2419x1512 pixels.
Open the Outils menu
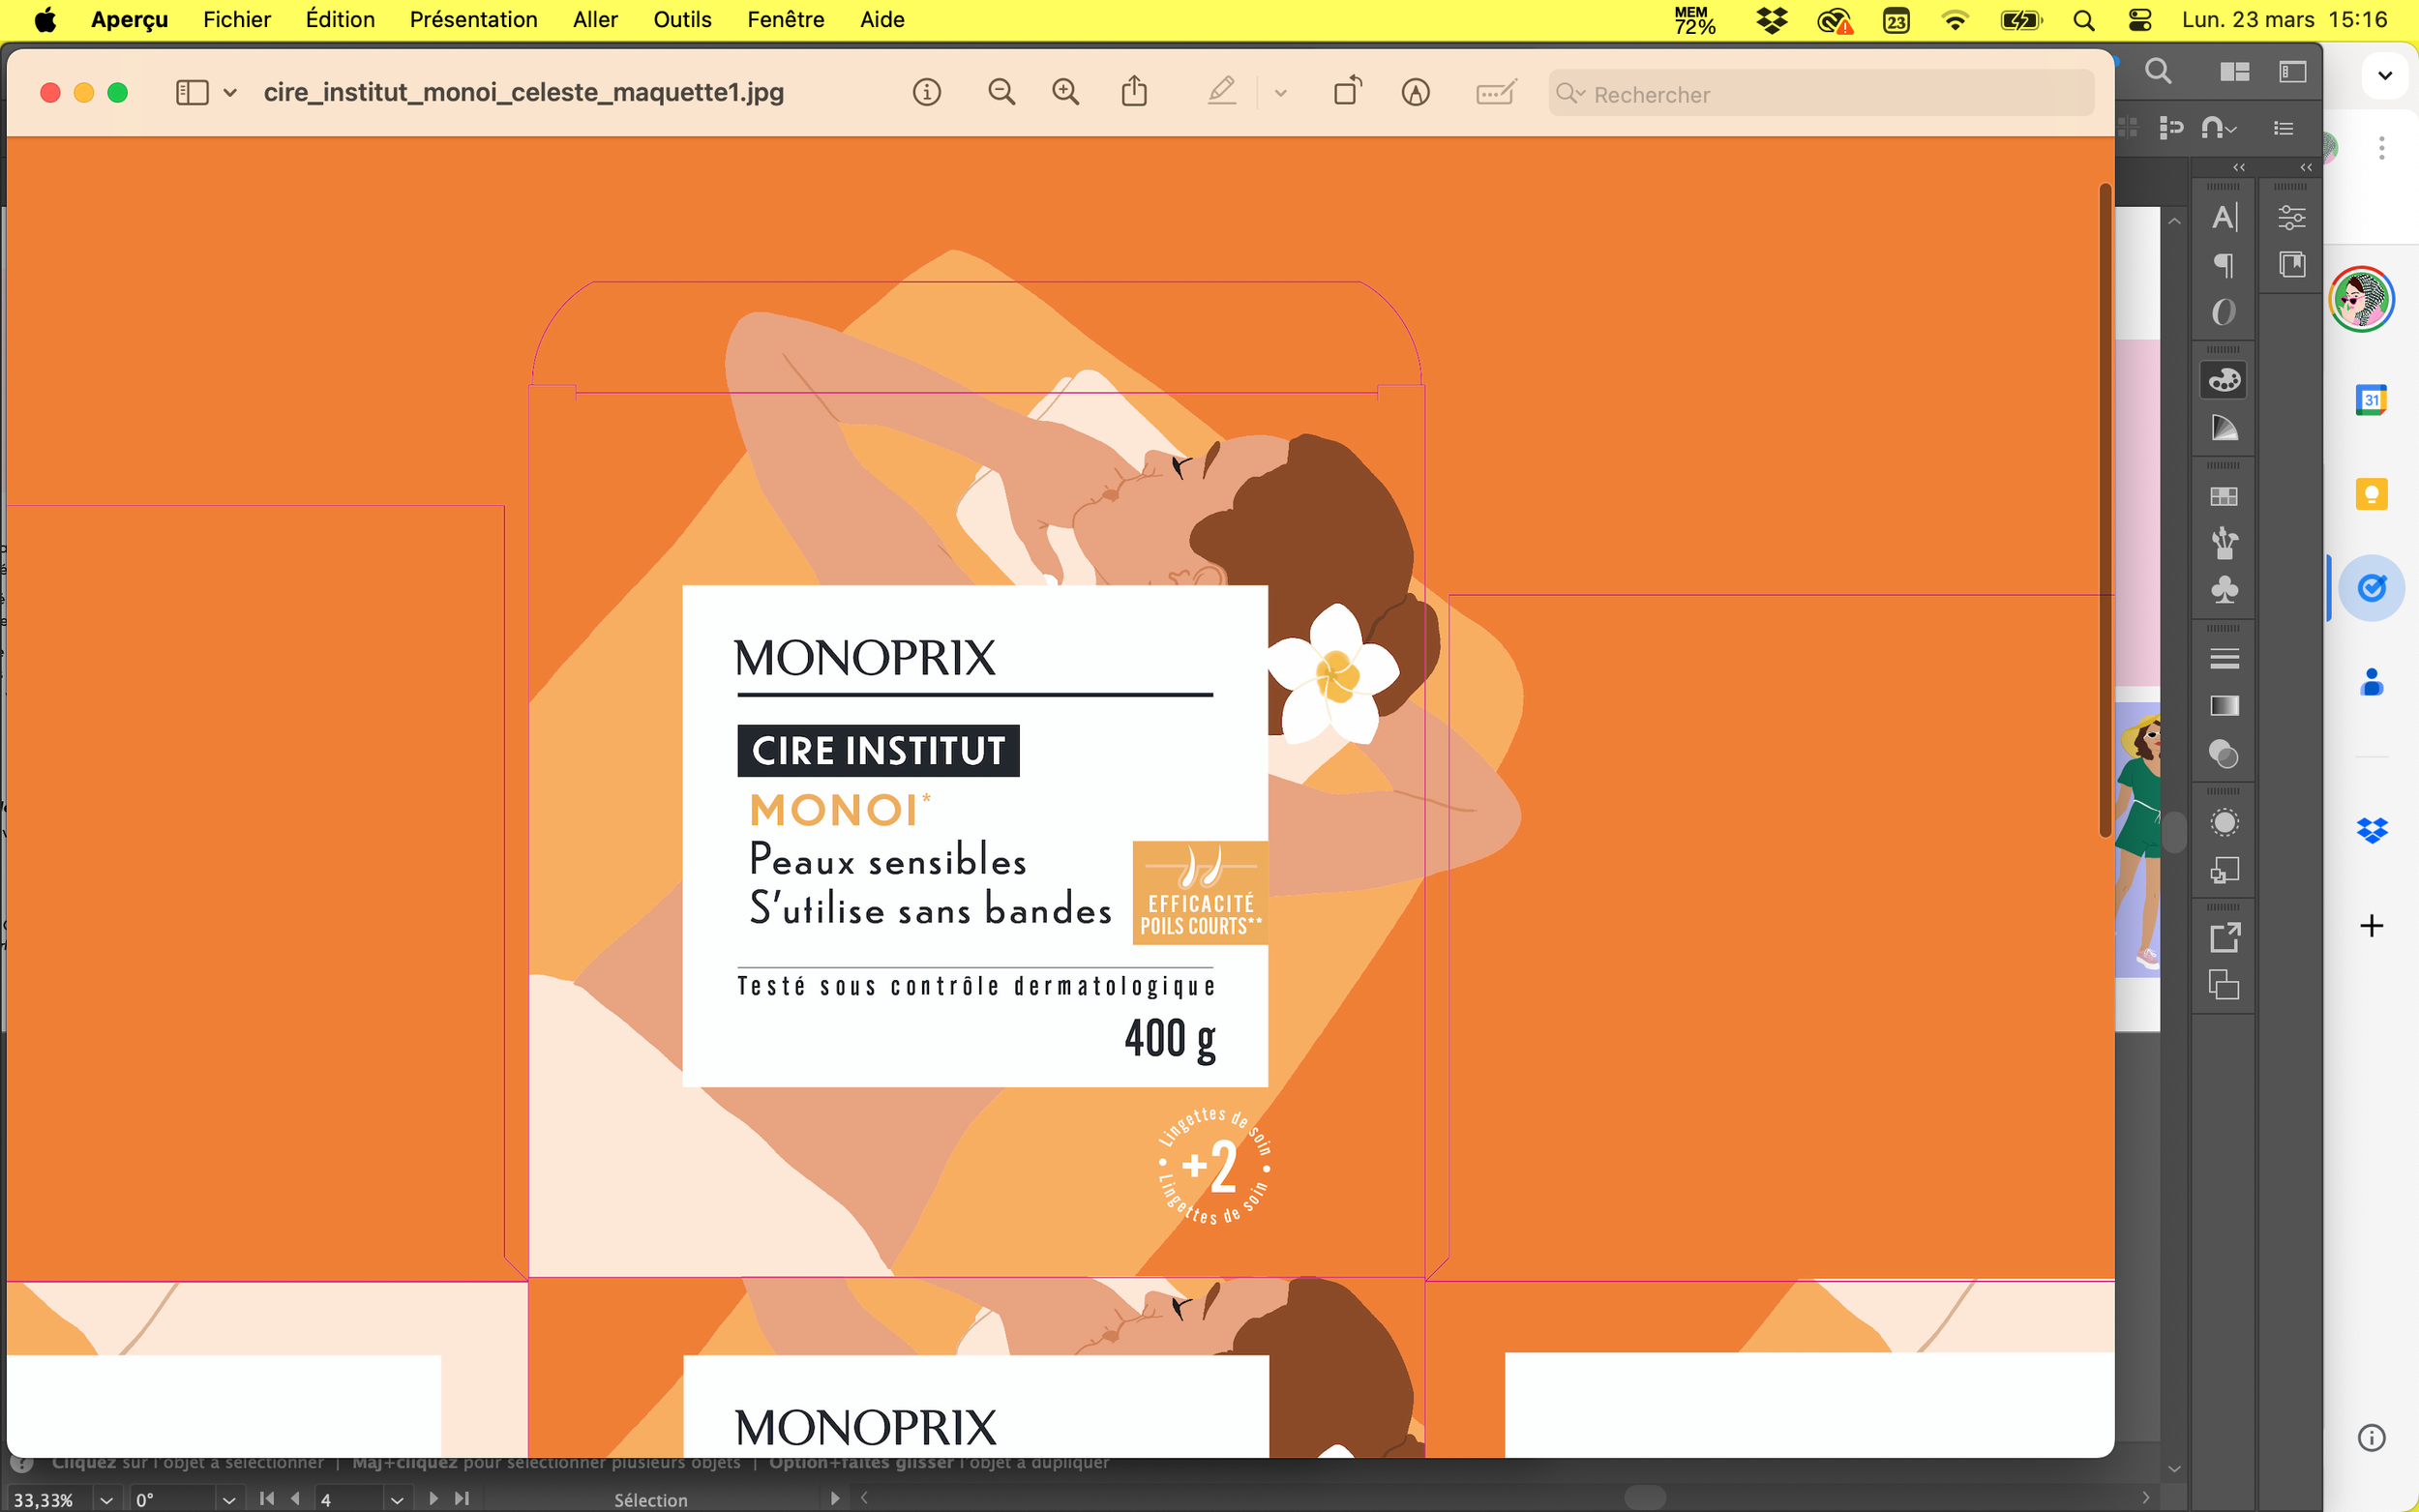coord(682,19)
